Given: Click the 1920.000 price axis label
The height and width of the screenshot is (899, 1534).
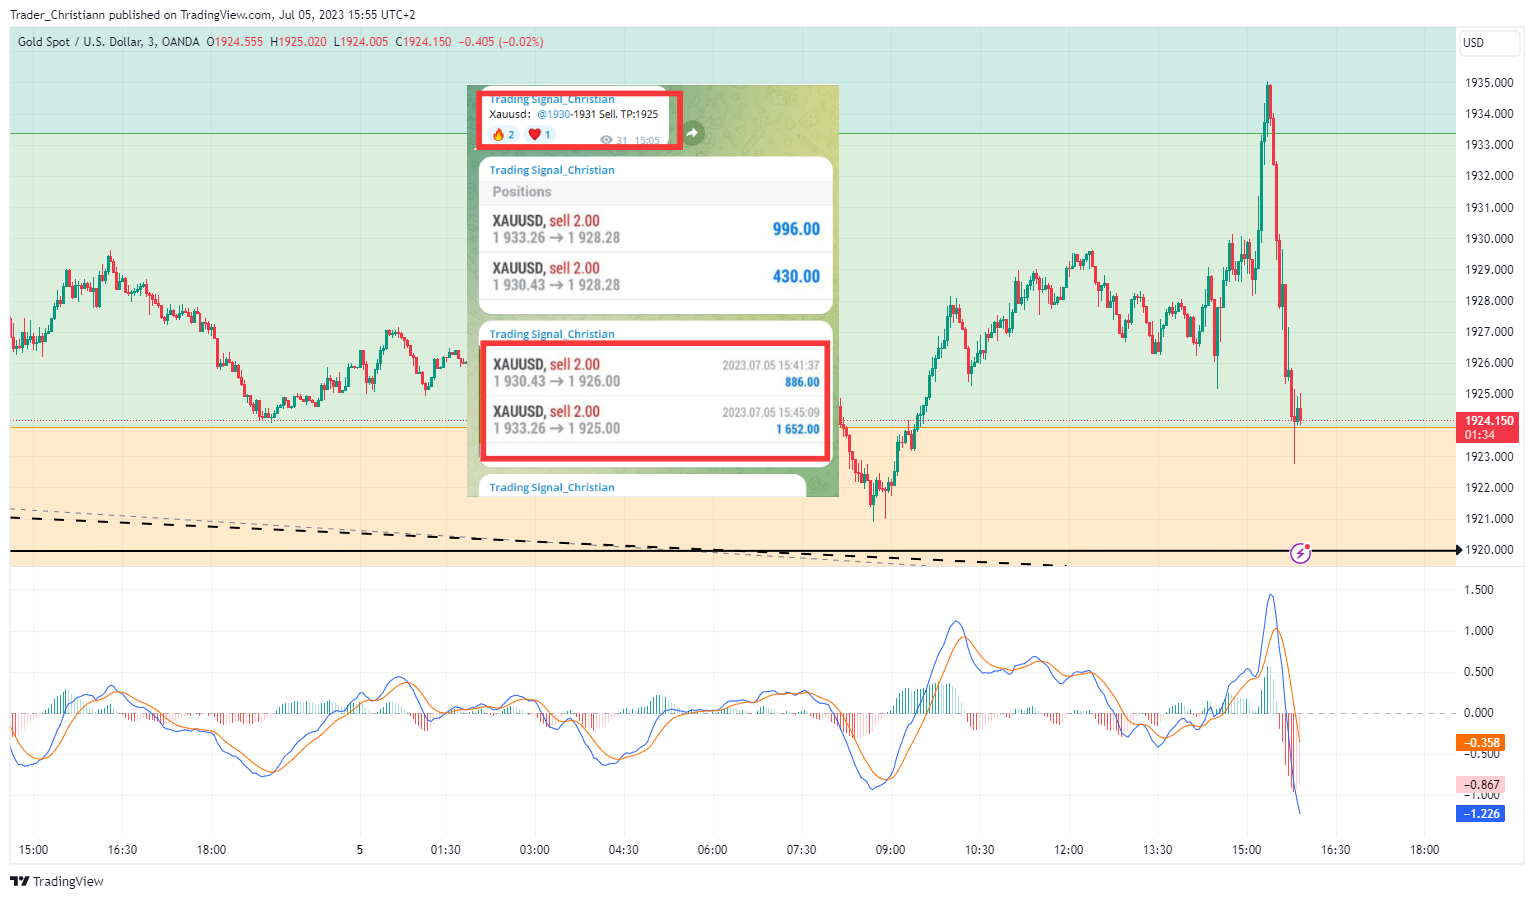Looking at the screenshot, I should pos(1489,550).
